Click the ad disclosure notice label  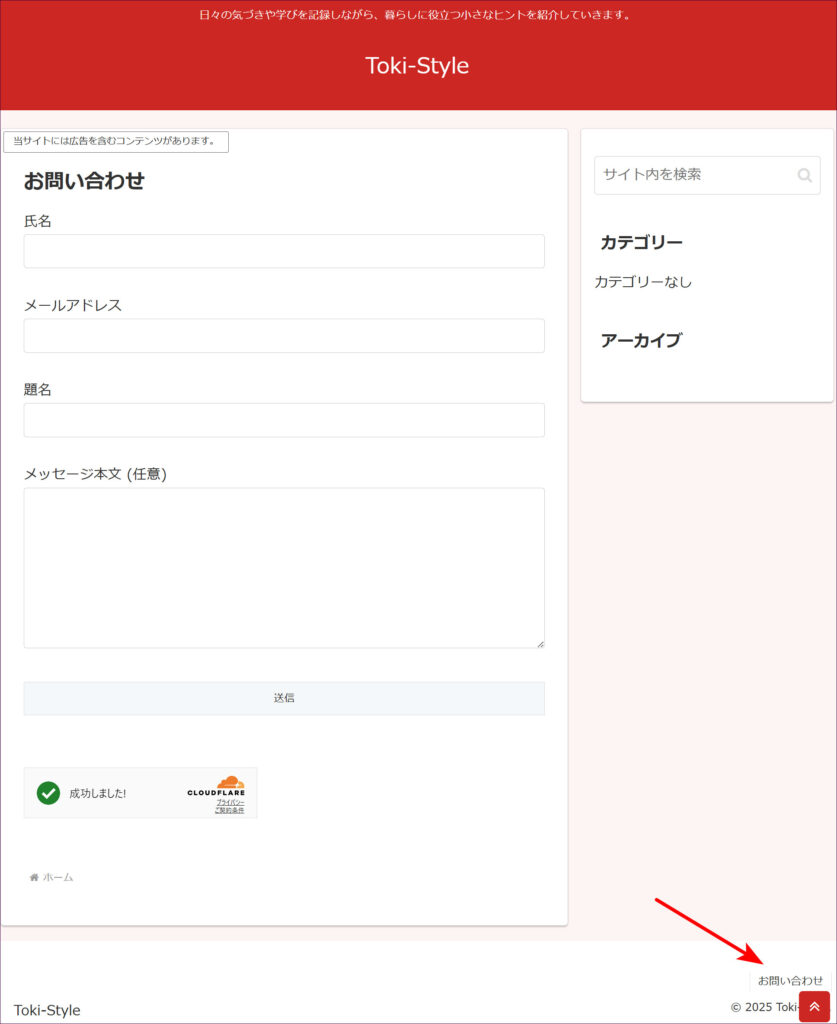(115, 141)
